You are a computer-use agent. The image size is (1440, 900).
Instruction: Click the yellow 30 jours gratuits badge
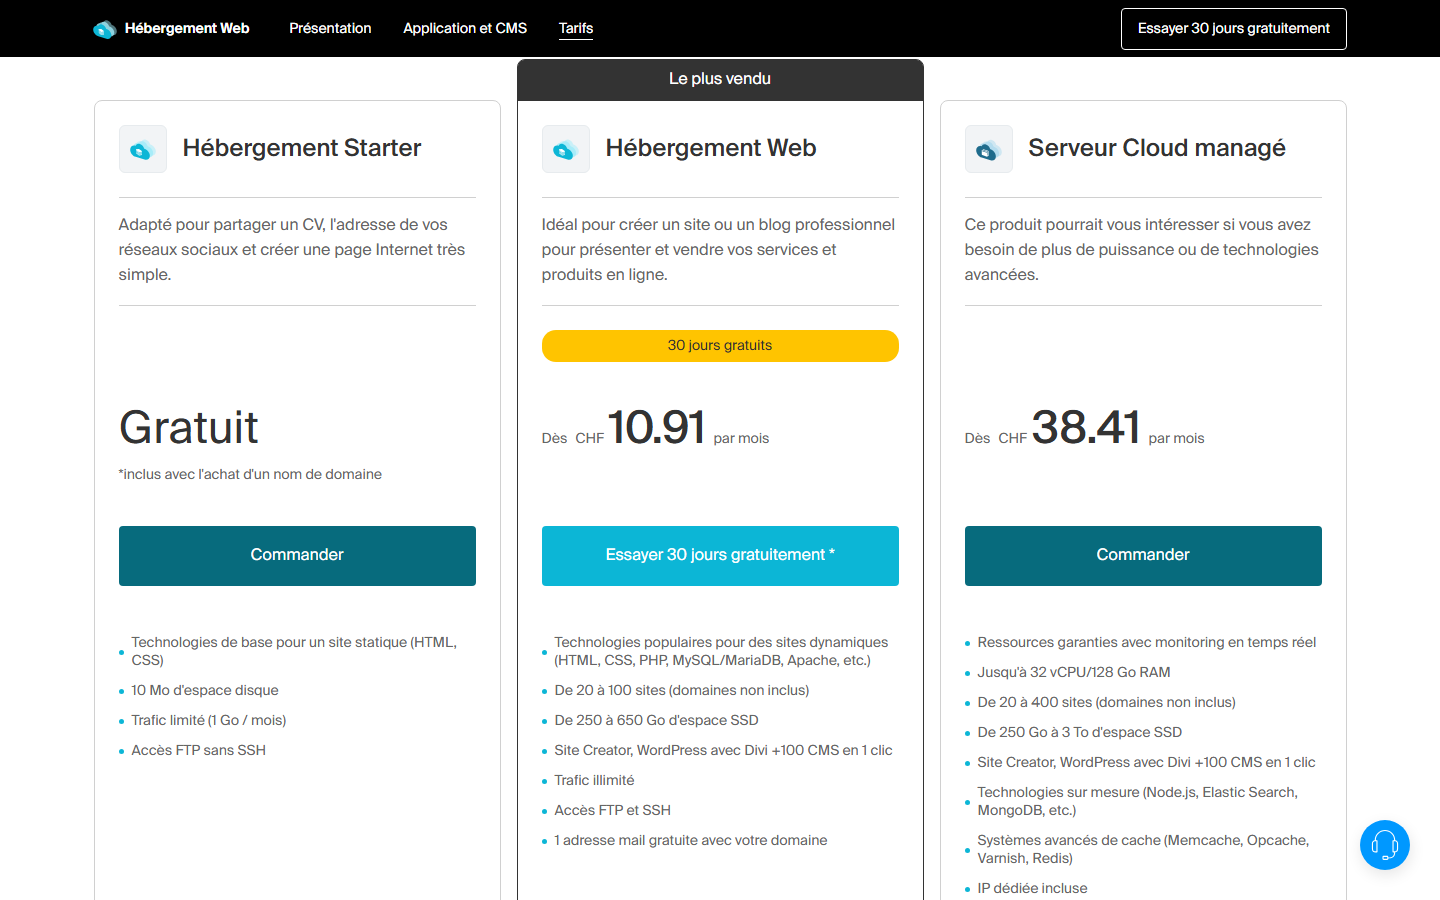pos(720,346)
